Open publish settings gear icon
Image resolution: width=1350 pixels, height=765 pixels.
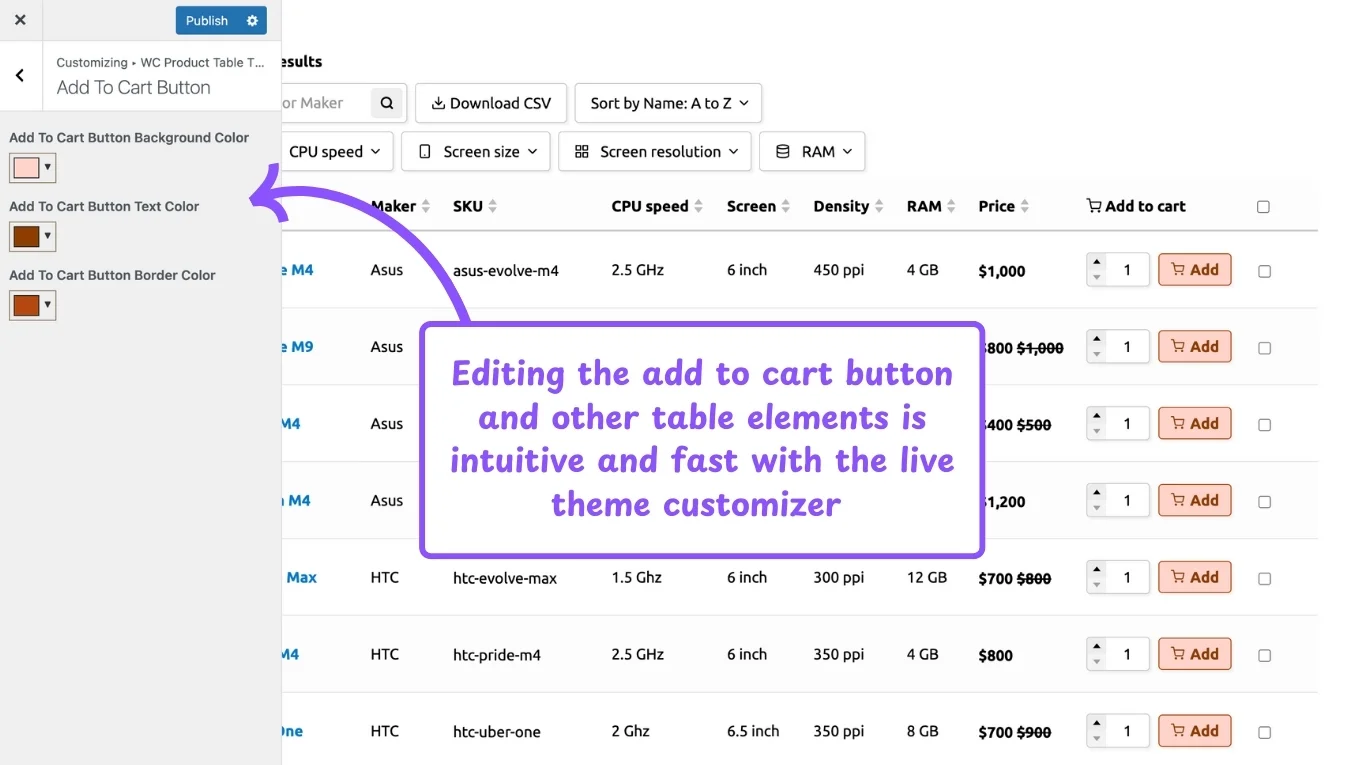tap(252, 20)
